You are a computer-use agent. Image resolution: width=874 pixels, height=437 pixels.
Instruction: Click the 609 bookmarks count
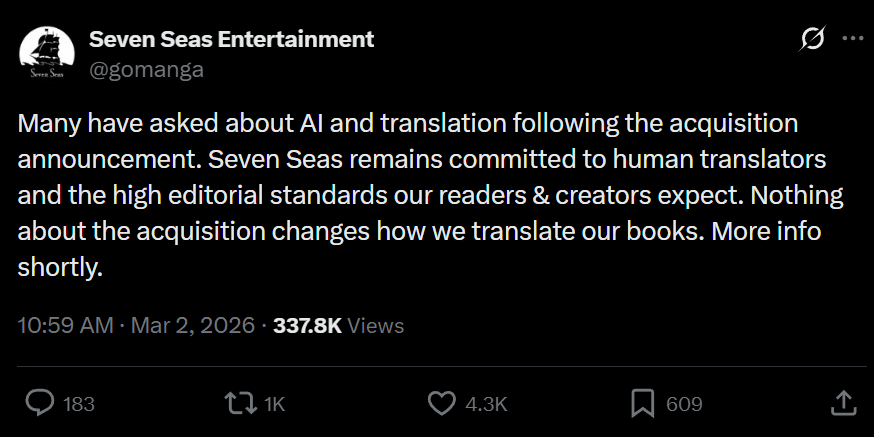point(683,404)
